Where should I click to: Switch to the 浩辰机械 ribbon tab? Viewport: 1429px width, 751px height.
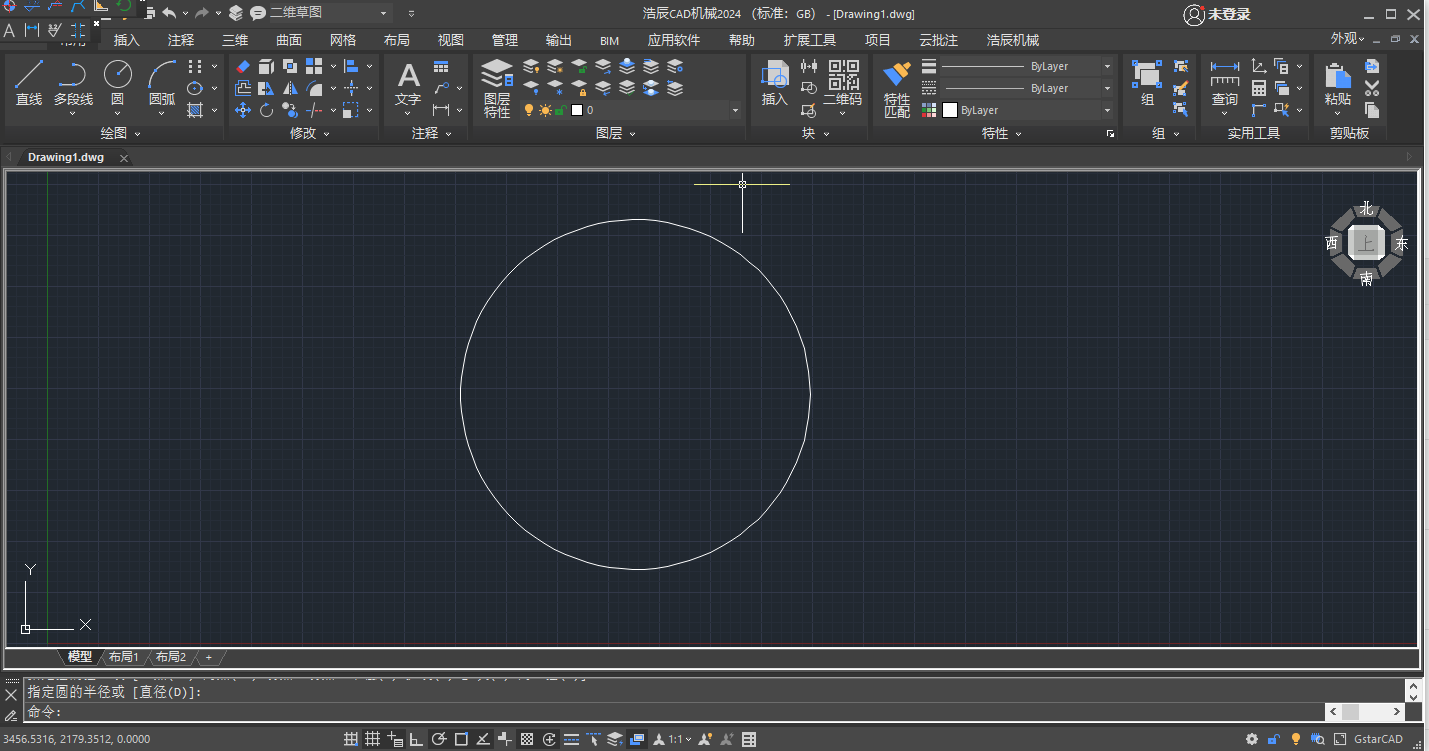tap(1013, 40)
